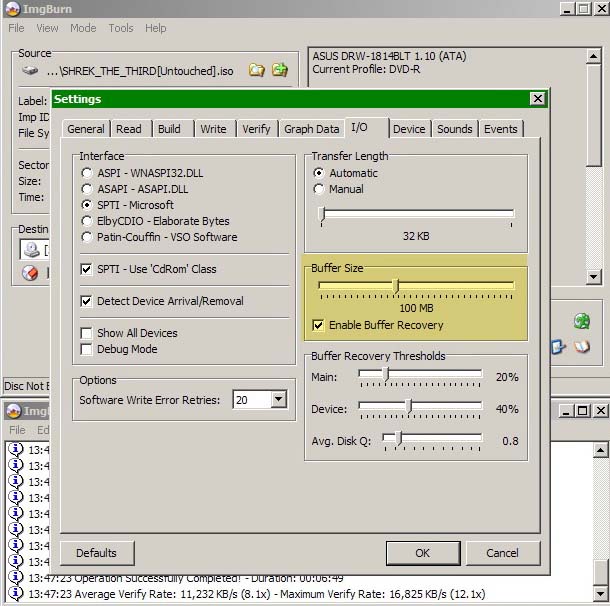
Task: Enable Debug Mode checkbox
Action: click(86, 349)
